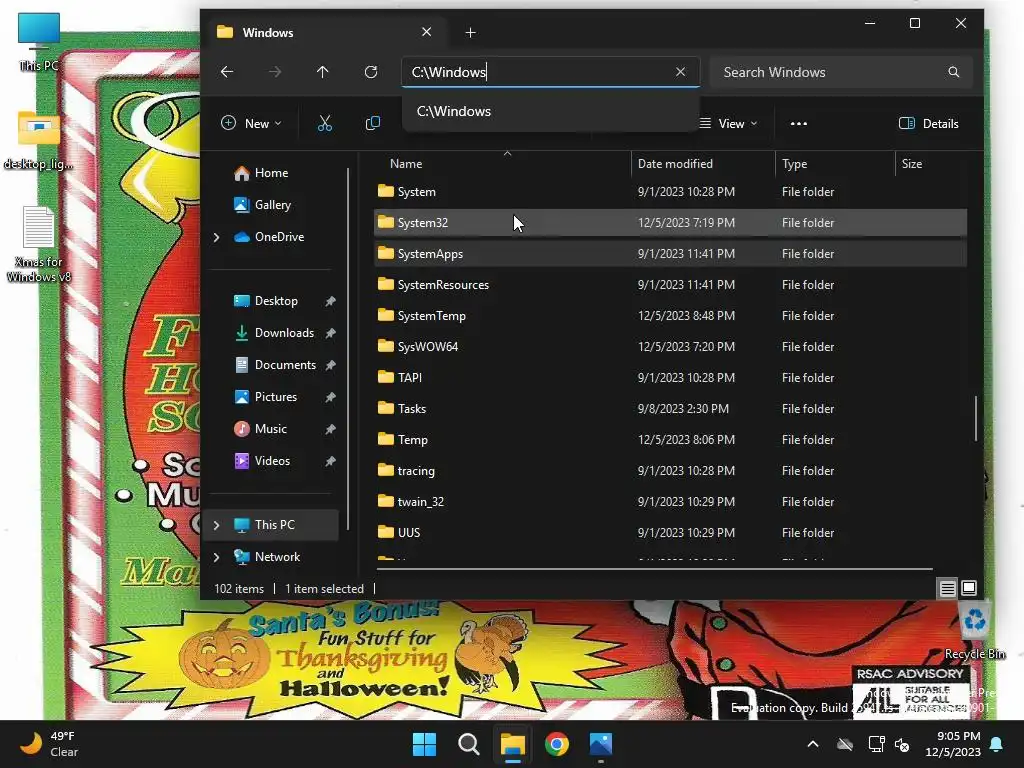
Task: Open pinned Videos folder
Action: coord(272,461)
